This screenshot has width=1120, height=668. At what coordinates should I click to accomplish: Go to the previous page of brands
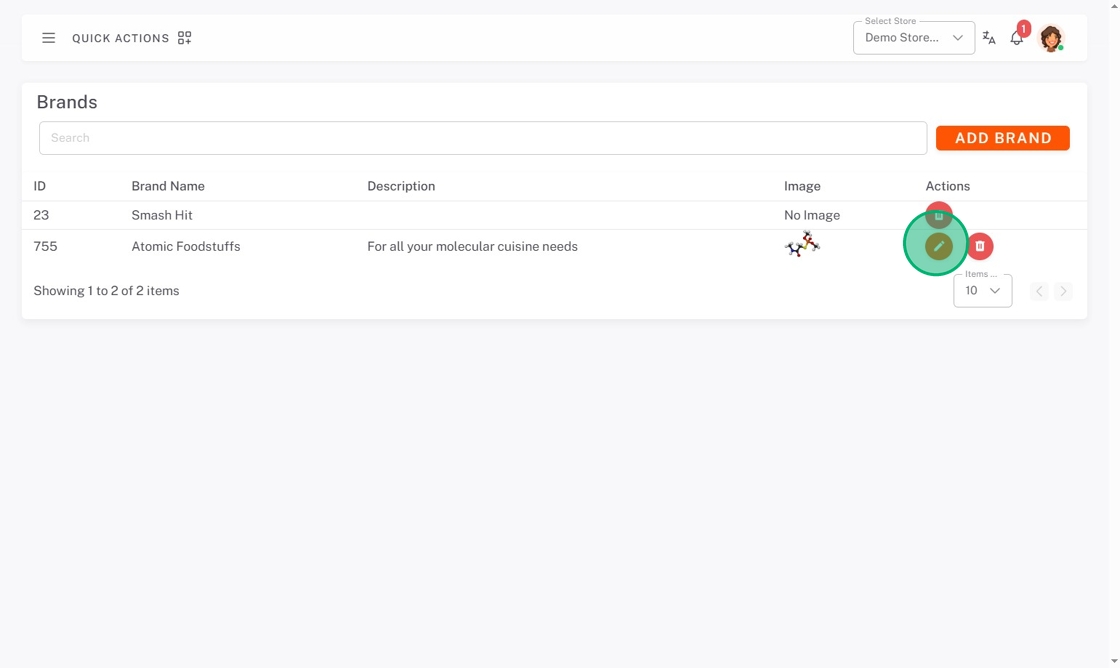(x=1039, y=291)
